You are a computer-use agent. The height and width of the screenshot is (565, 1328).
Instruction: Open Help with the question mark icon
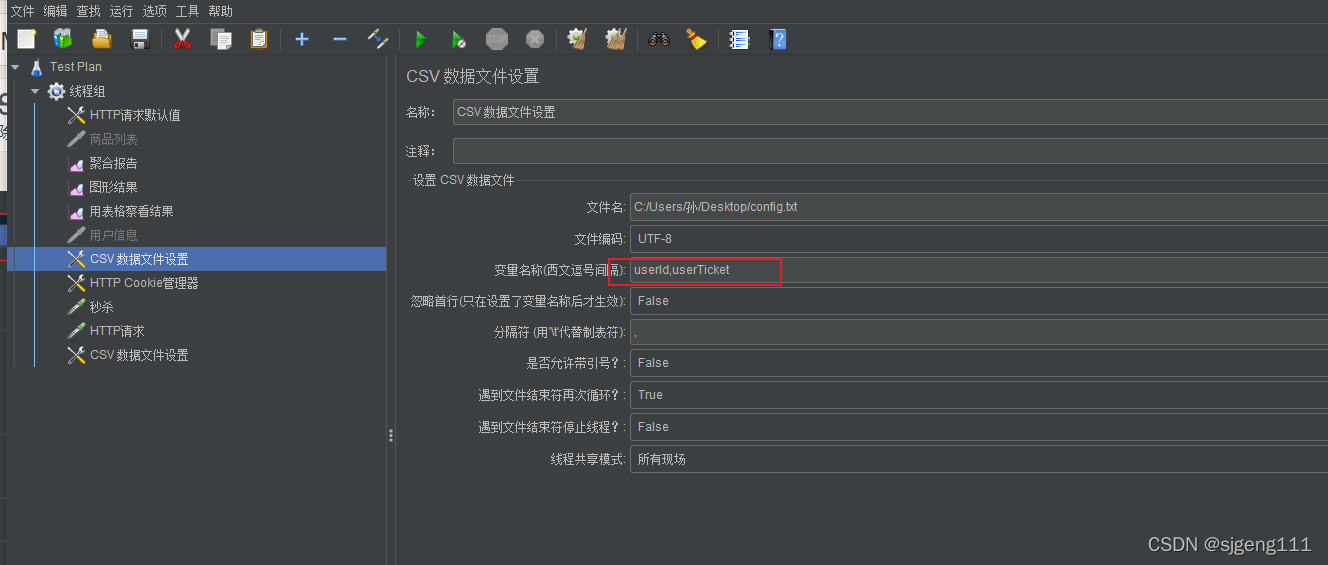[777, 39]
